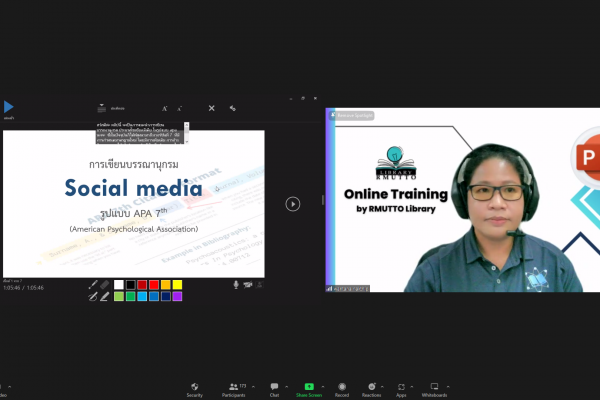Open Whiteboards
Viewport: 600px width, 400px height.
pos(434,390)
